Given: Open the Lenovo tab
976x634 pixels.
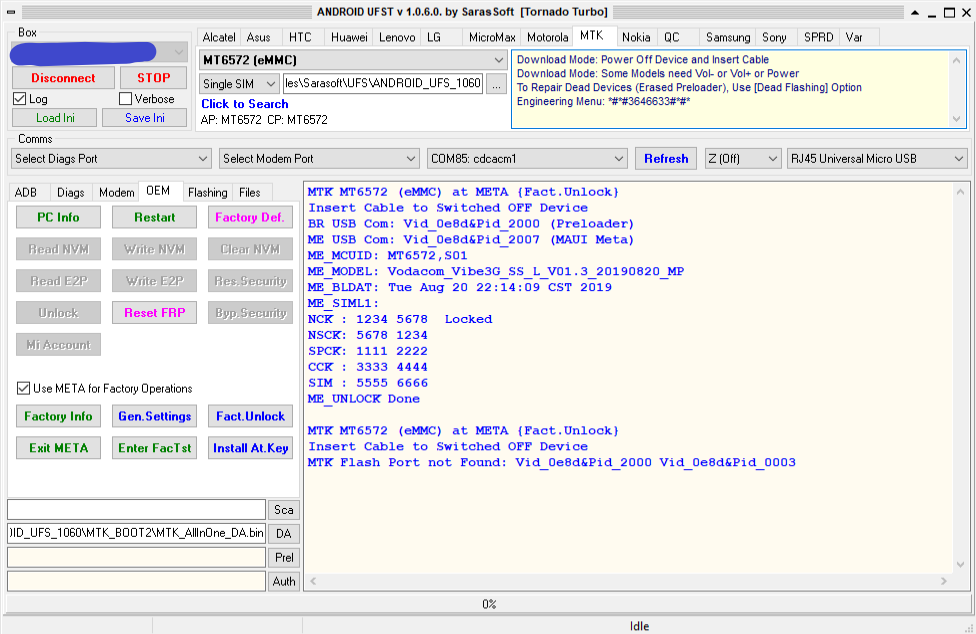Looking at the screenshot, I should [x=397, y=37].
